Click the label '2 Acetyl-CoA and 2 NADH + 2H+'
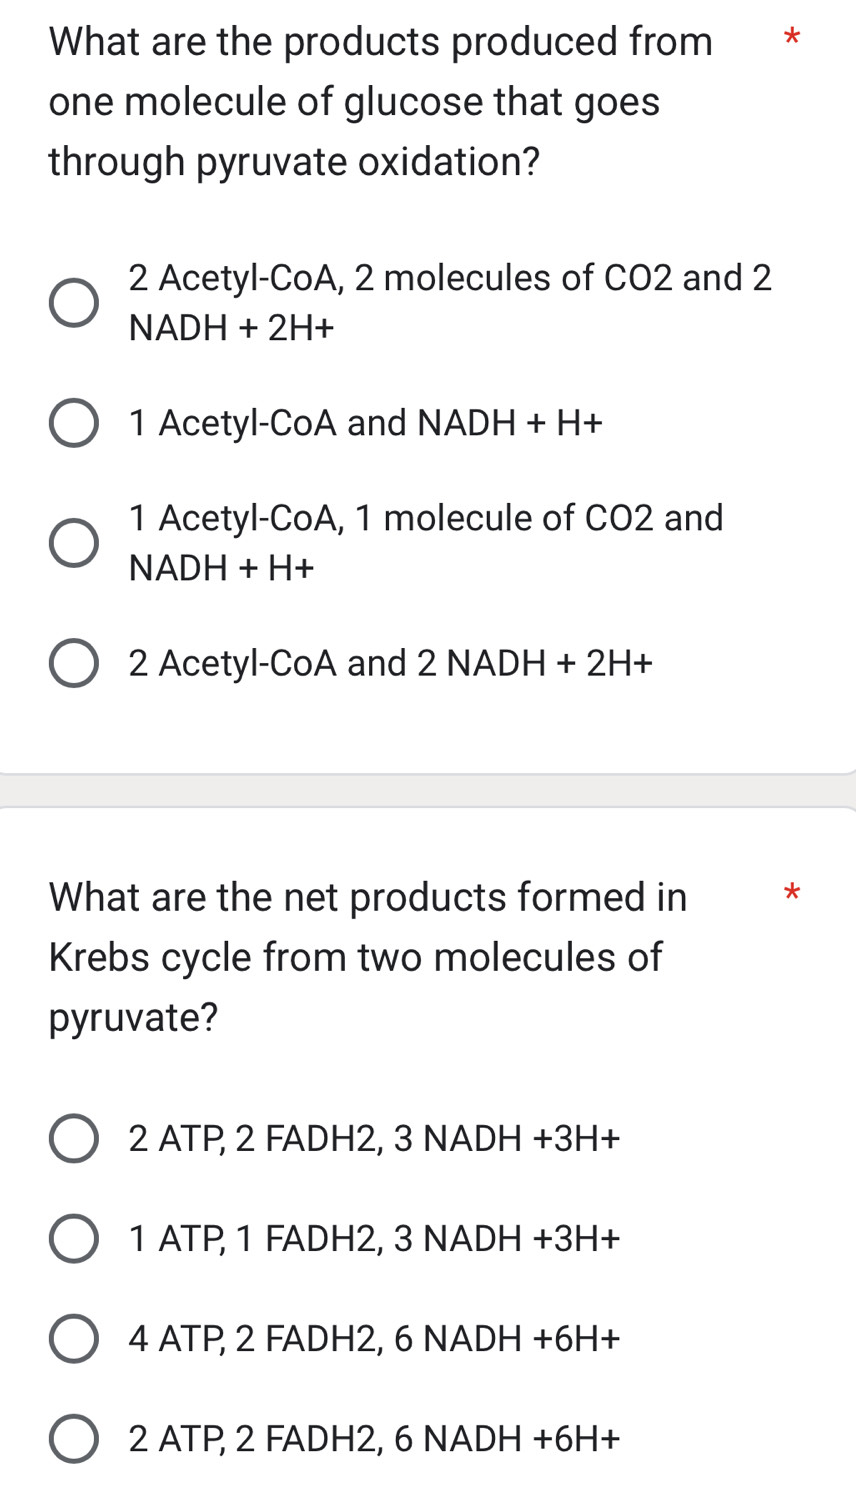856x1495 pixels. click(x=390, y=662)
